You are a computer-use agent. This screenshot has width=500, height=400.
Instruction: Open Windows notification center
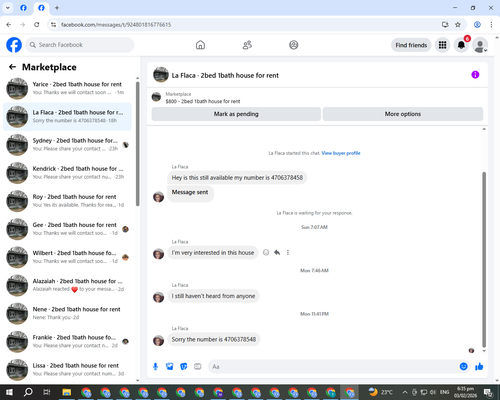coord(489,392)
